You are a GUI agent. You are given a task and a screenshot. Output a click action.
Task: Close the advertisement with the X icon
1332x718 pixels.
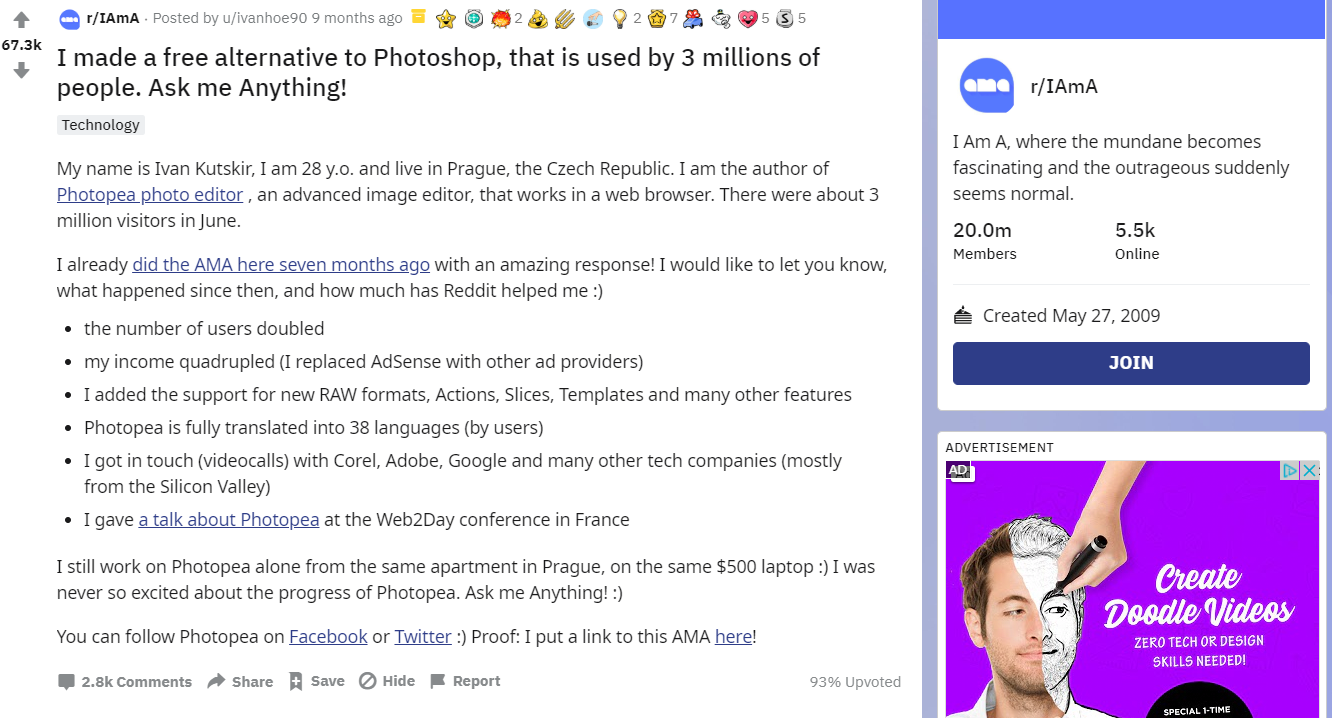[1309, 470]
